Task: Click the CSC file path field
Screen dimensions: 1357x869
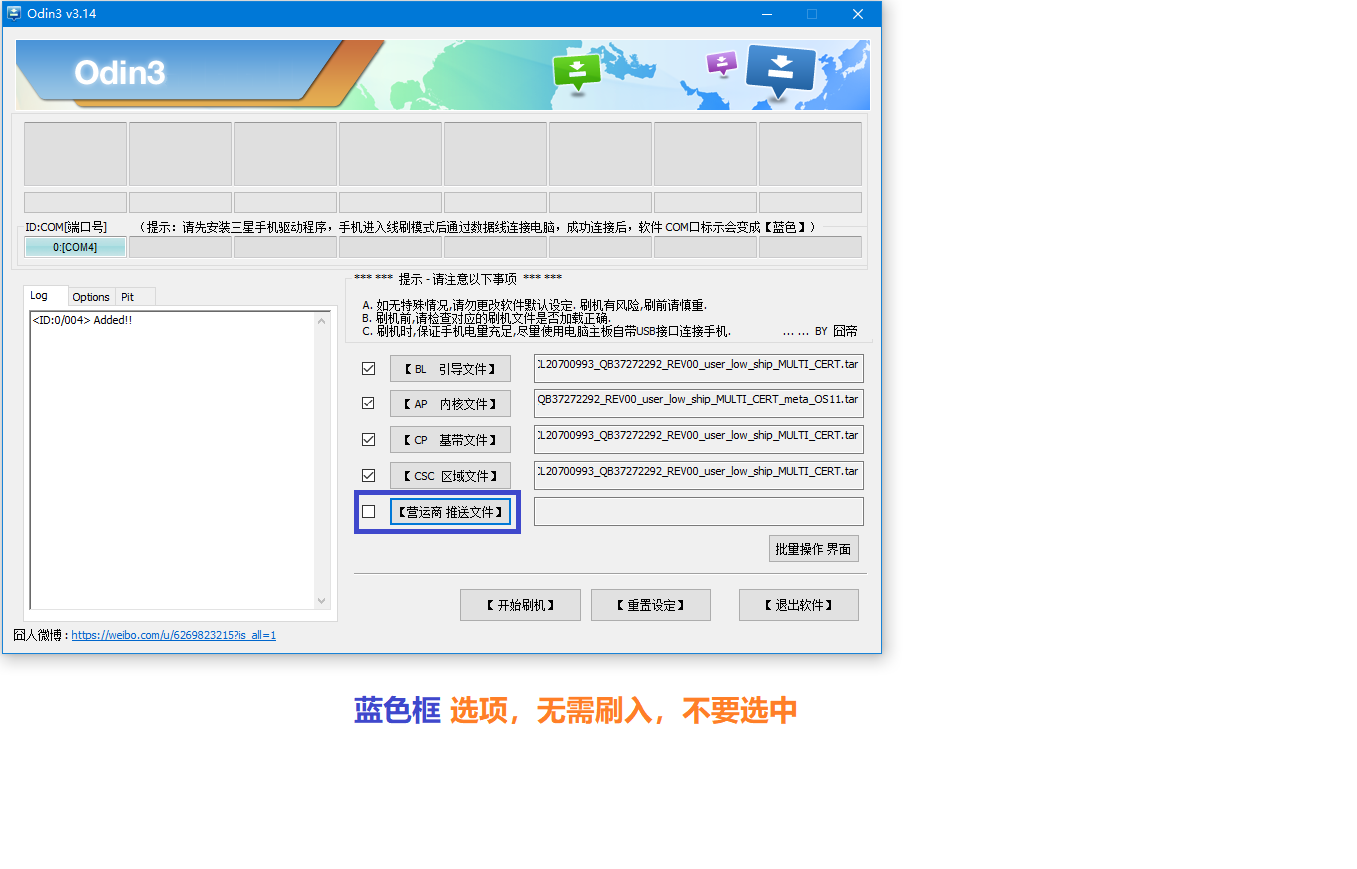Action: (x=699, y=475)
